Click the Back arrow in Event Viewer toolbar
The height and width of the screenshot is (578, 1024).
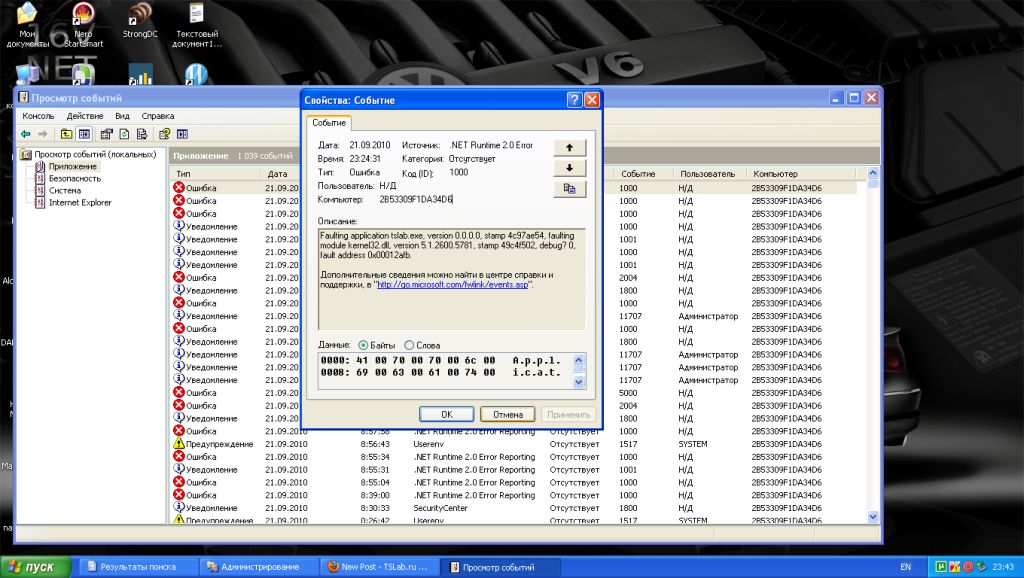tap(25, 134)
